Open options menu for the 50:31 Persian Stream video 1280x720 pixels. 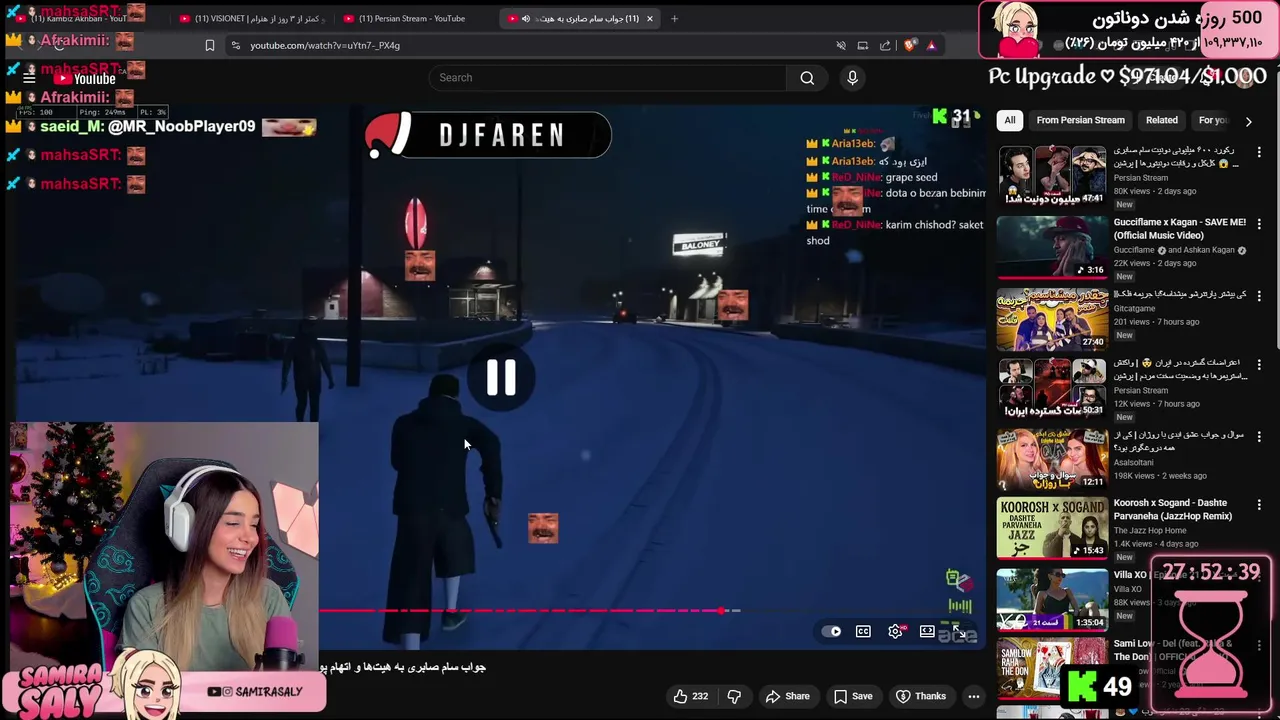pyautogui.click(x=1259, y=365)
